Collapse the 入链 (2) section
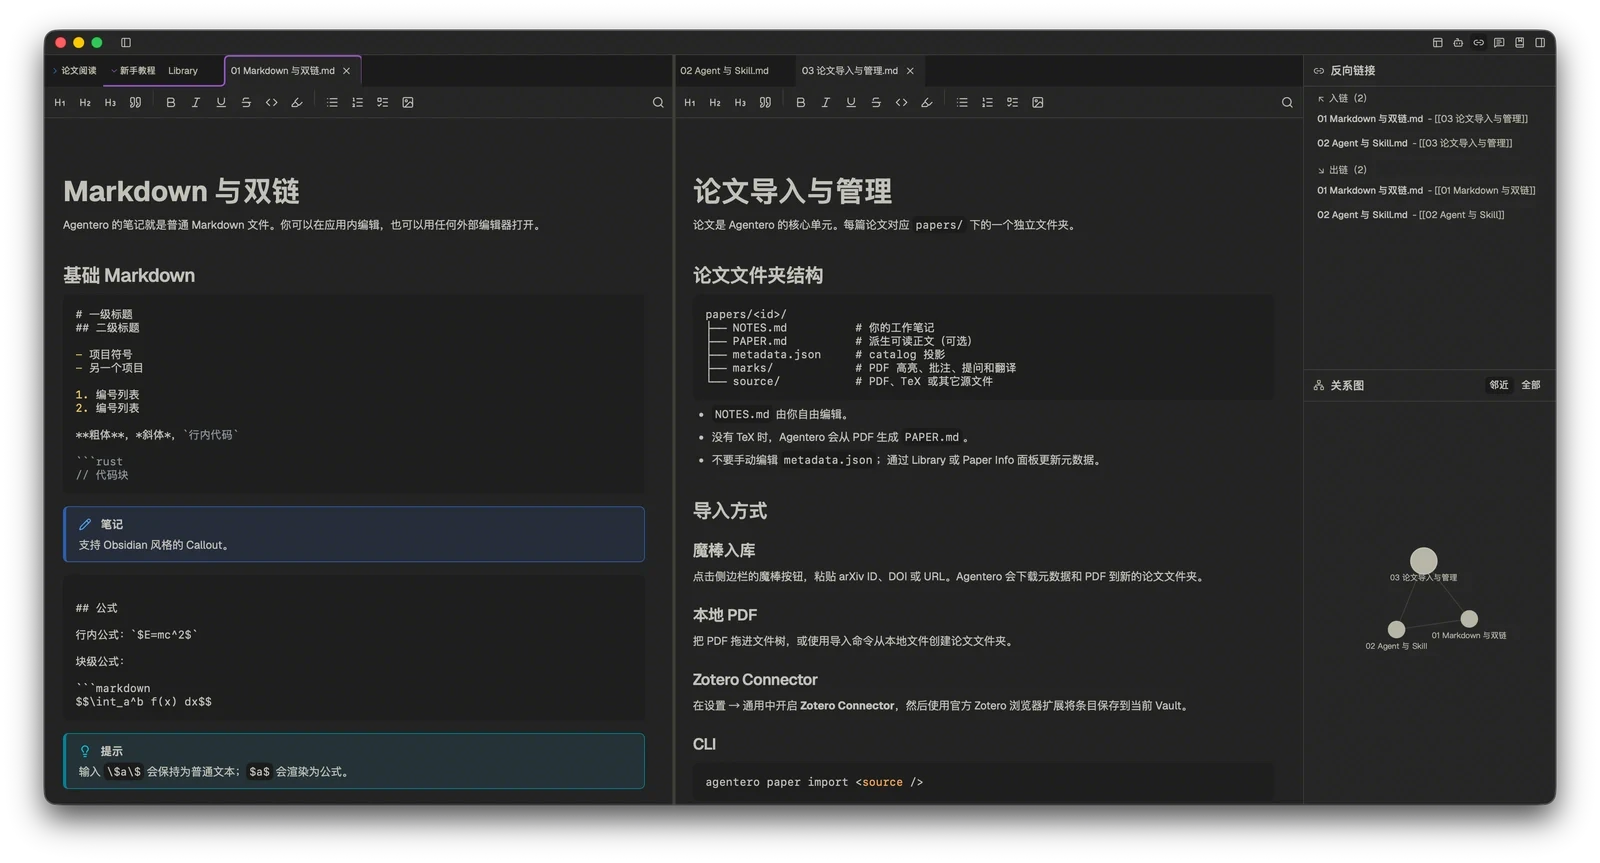 pyautogui.click(x=1342, y=98)
